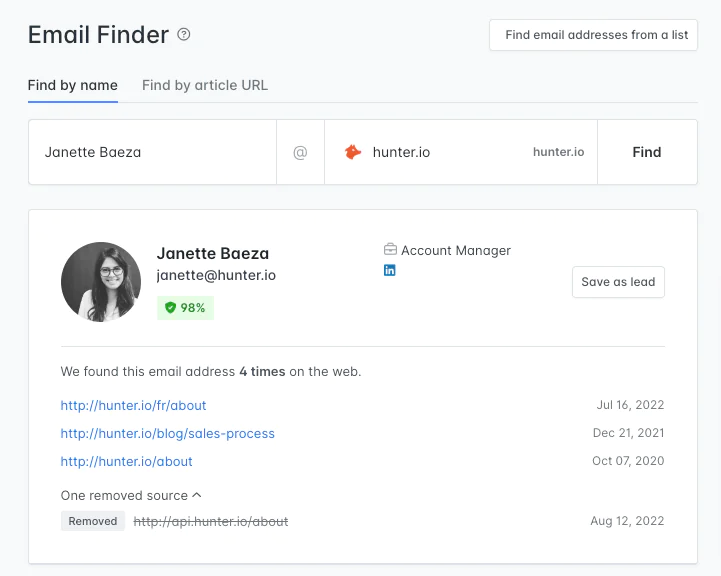Click the briefcase icon beside Account Manager

pos(390,249)
